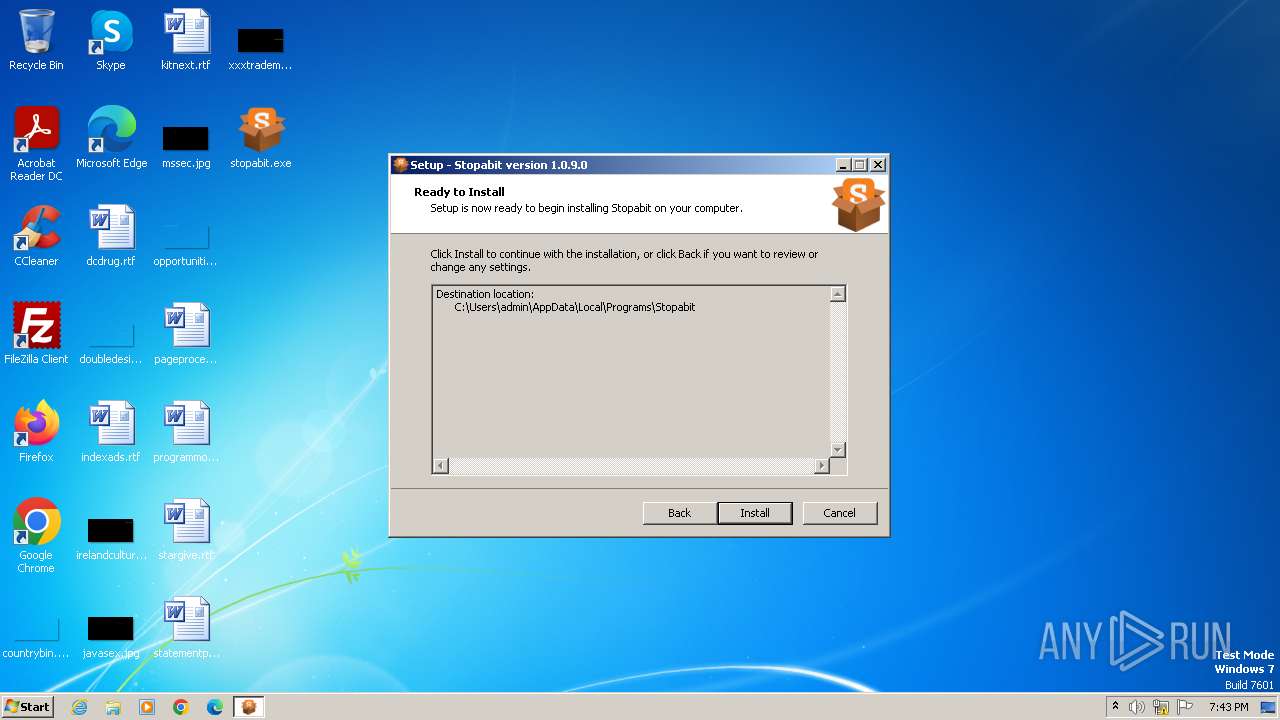Go Back in the Stopabit setup
The width and height of the screenshot is (1280, 720).
pos(680,513)
